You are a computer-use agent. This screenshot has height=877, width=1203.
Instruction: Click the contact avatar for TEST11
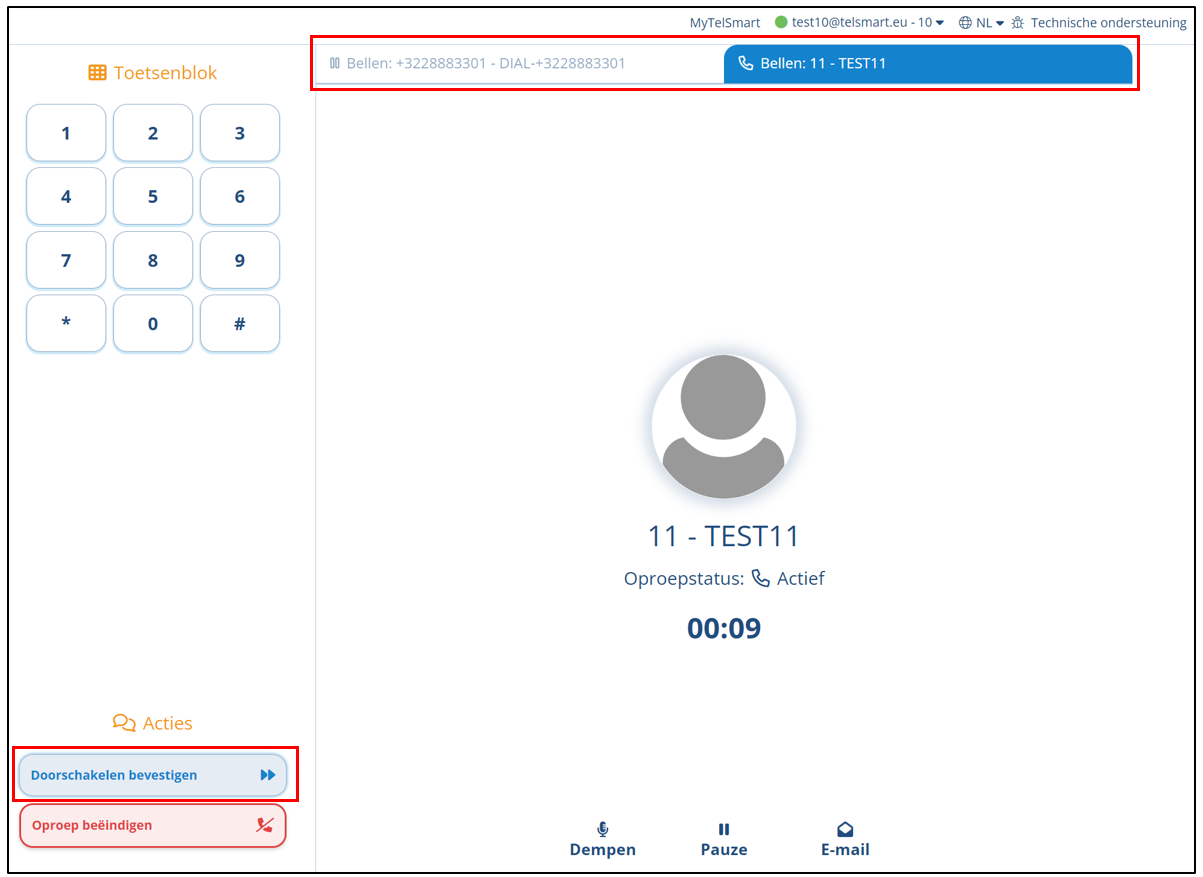coord(723,426)
